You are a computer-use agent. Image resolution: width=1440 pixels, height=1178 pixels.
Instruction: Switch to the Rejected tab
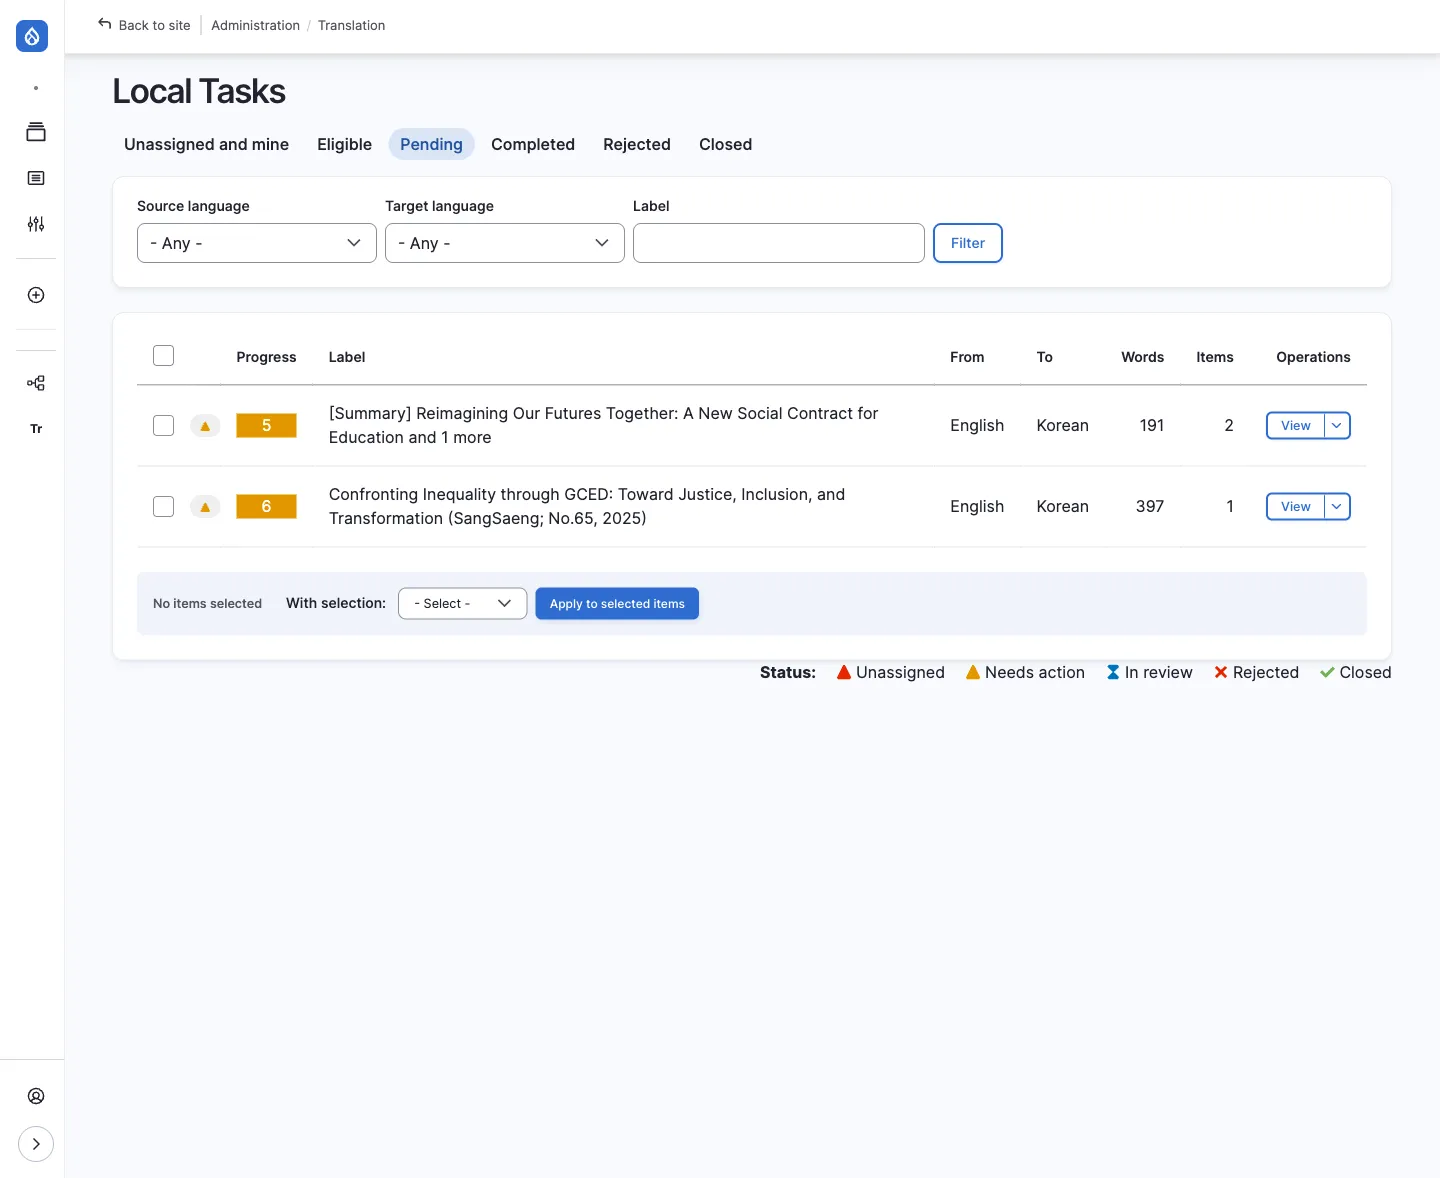tap(636, 144)
